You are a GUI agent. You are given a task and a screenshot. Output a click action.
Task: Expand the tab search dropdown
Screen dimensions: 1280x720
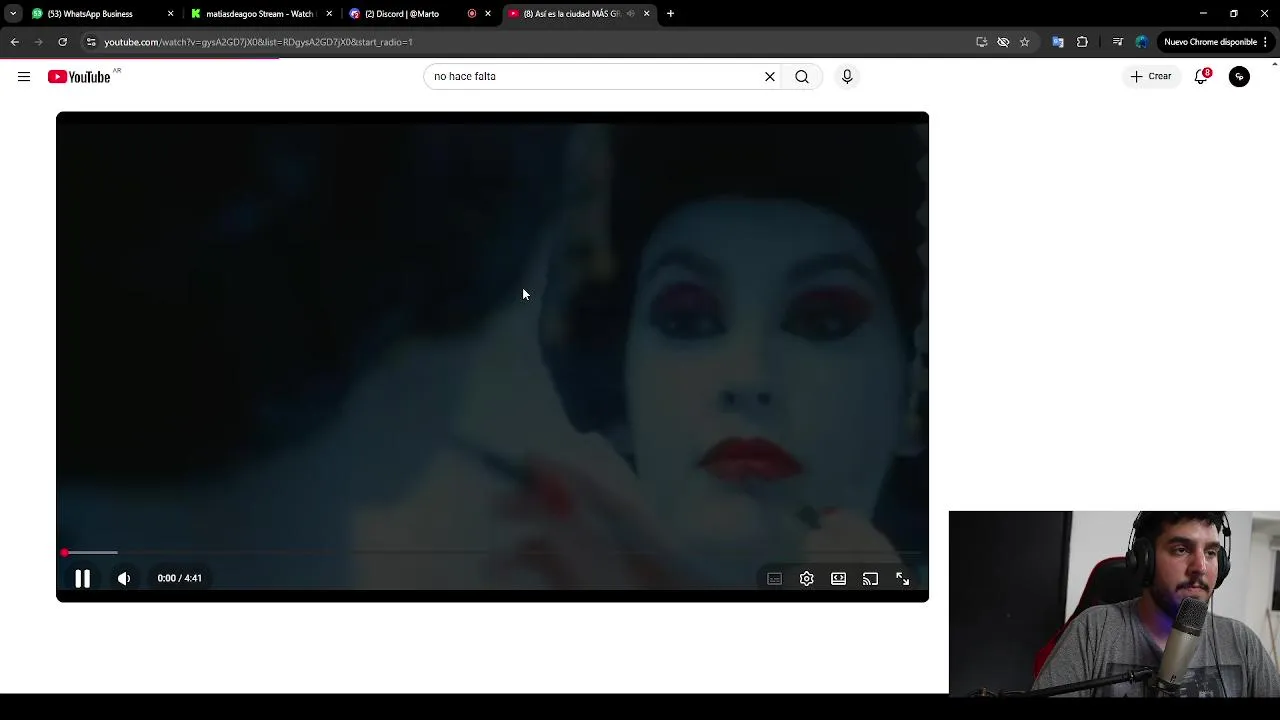tap(13, 14)
